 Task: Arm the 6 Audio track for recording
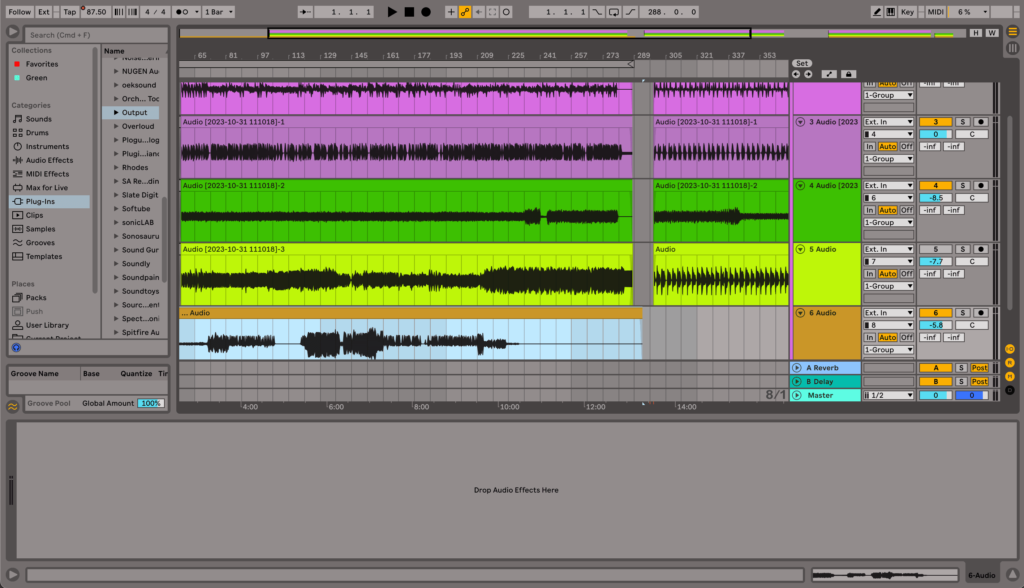(x=981, y=313)
